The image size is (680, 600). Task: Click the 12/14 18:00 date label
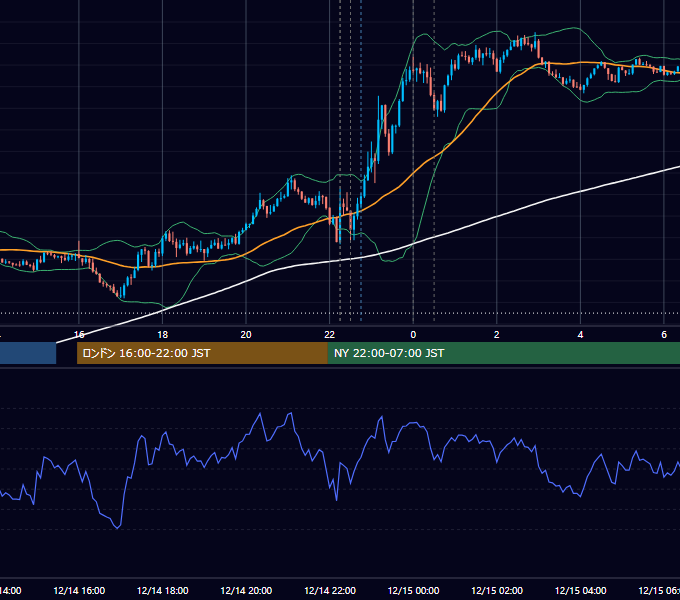[x=163, y=590]
